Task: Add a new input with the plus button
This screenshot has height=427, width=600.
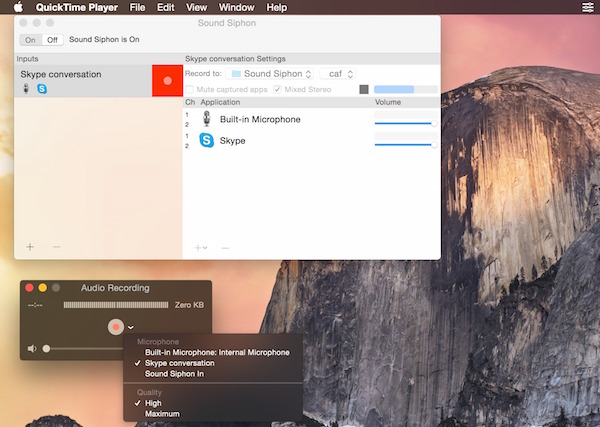Action: pyautogui.click(x=30, y=247)
